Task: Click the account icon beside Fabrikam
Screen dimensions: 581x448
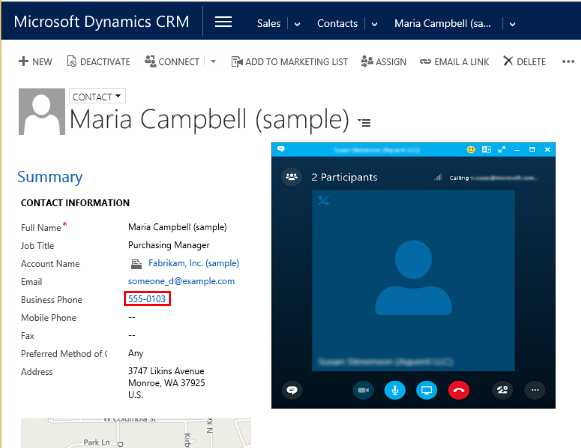Action: [x=136, y=263]
